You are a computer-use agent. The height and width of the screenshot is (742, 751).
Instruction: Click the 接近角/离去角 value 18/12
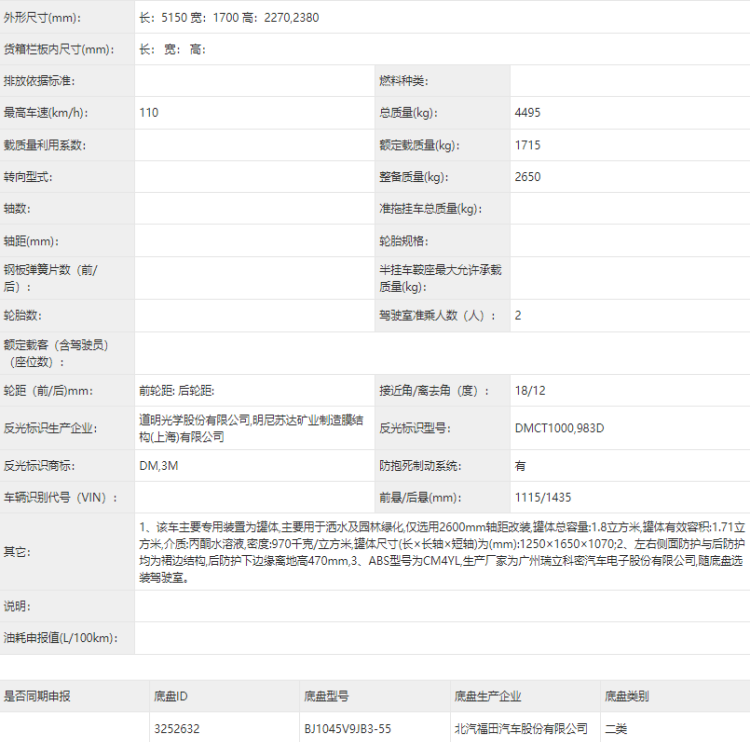530,390
